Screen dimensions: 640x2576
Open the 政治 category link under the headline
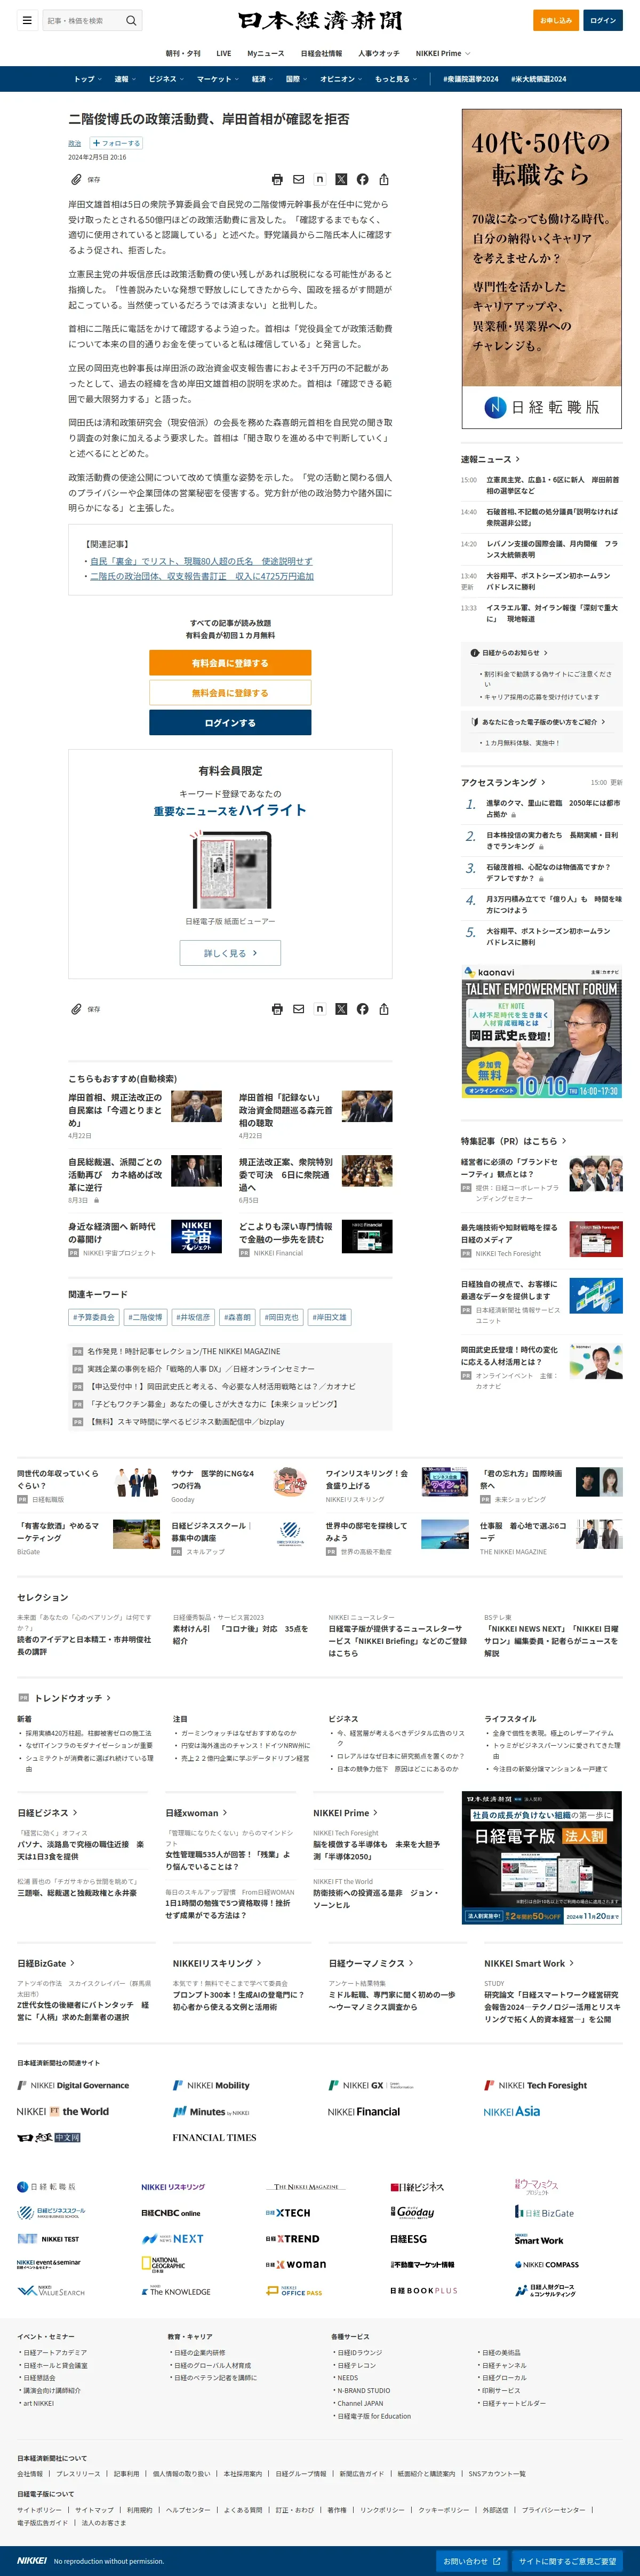coord(75,143)
